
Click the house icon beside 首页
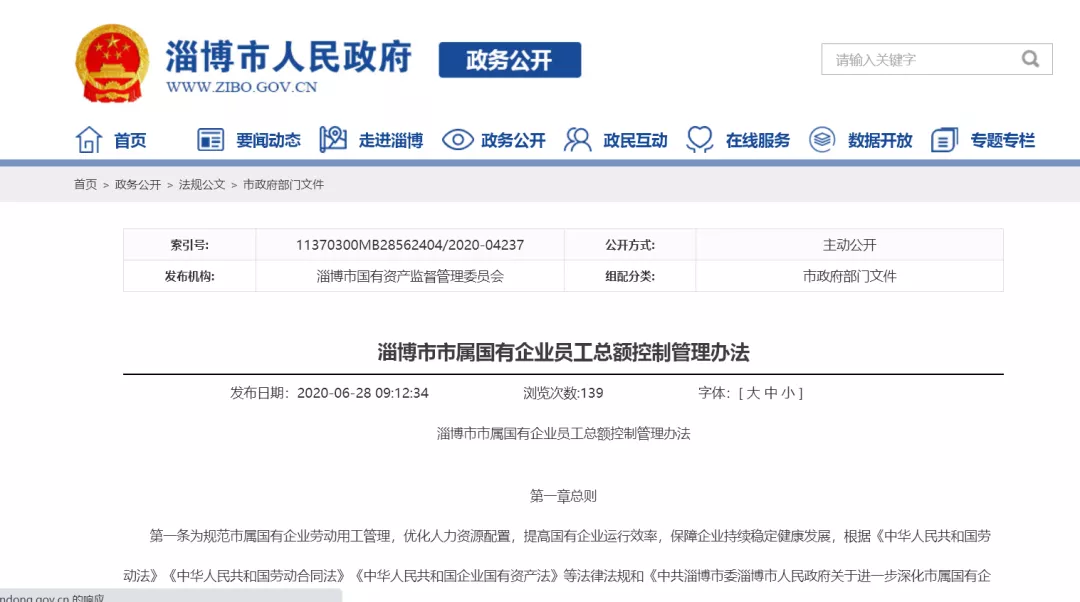89,140
